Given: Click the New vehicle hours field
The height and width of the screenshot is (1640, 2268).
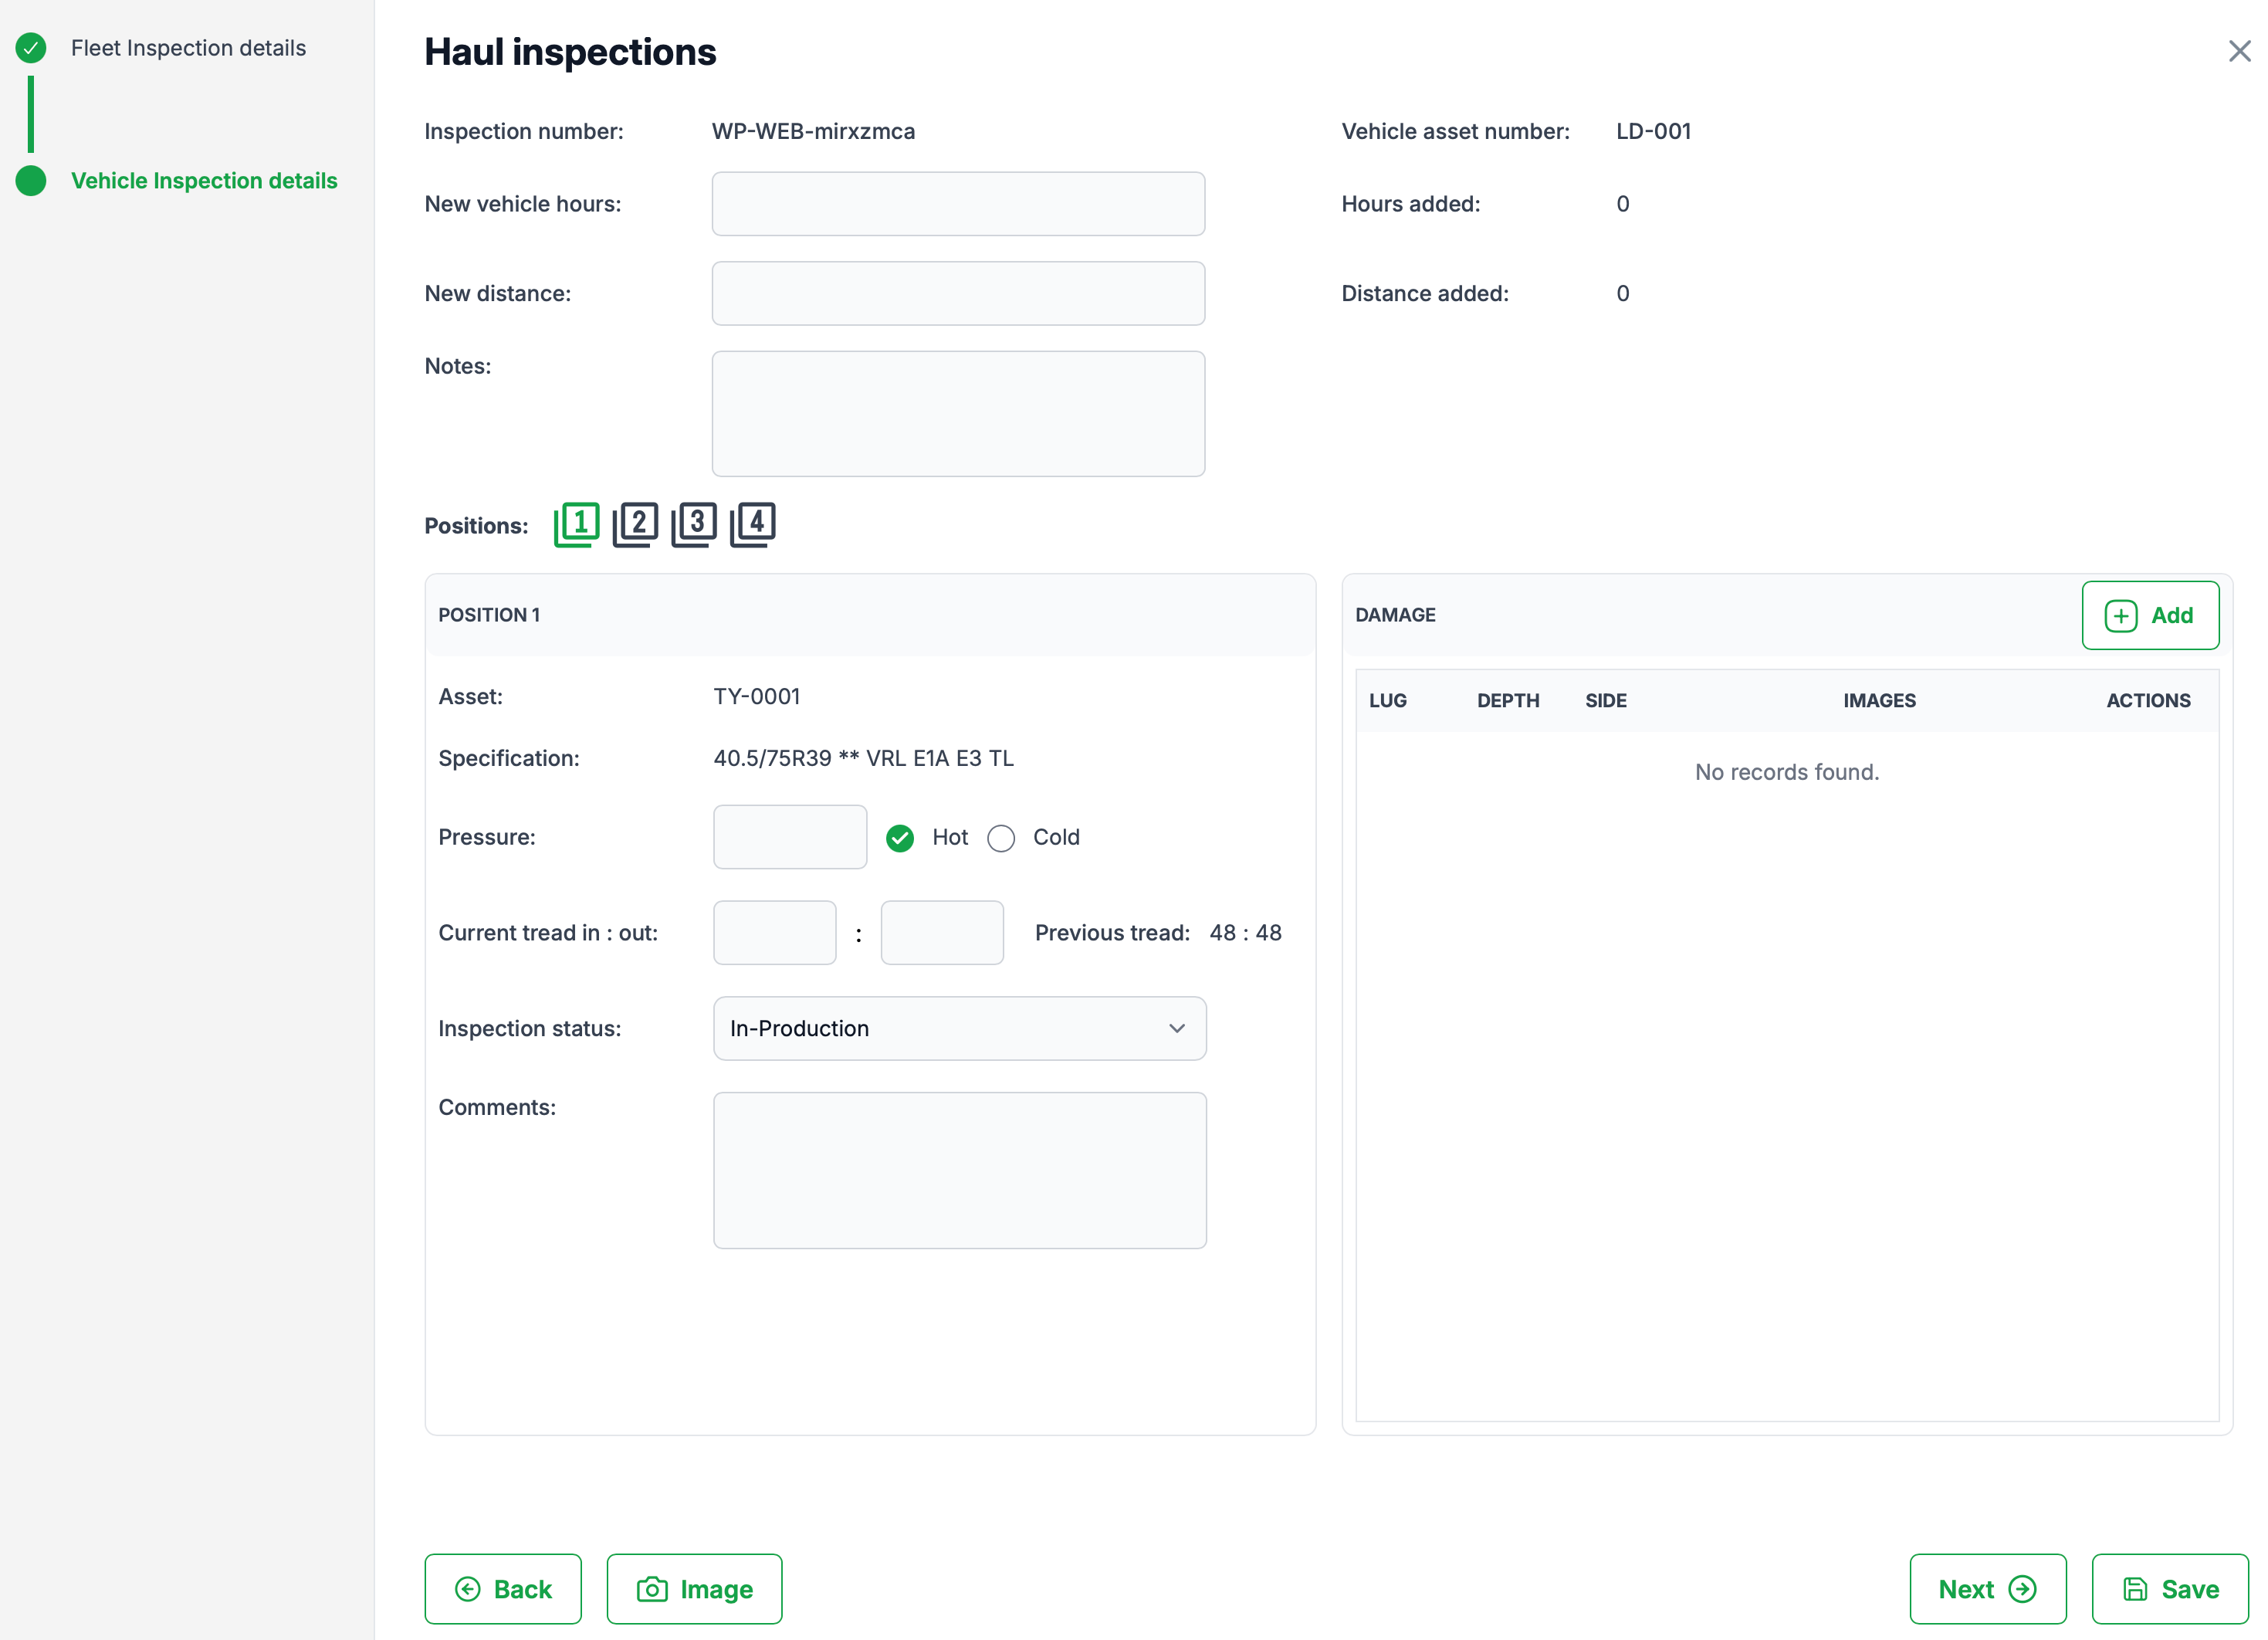Looking at the screenshot, I should pos(958,204).
